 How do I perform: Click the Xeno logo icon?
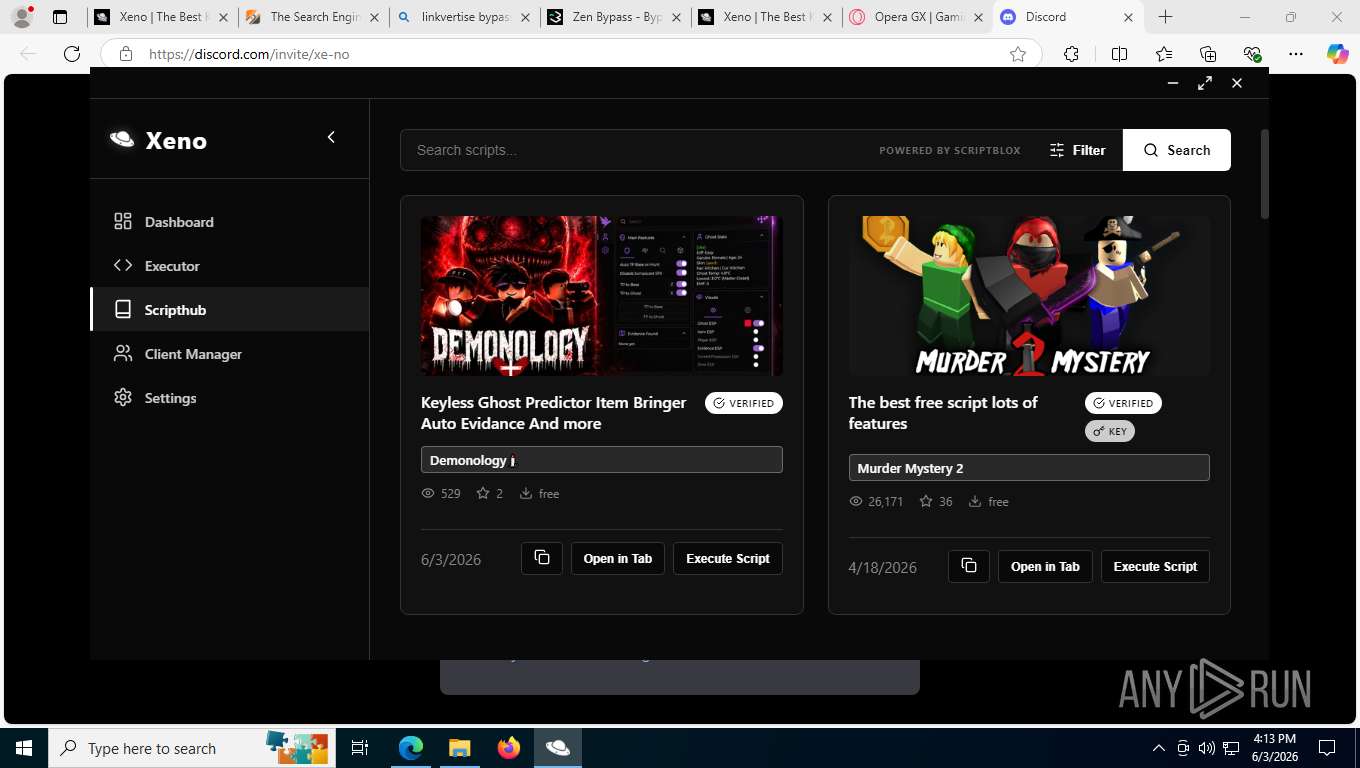[122, 140]
